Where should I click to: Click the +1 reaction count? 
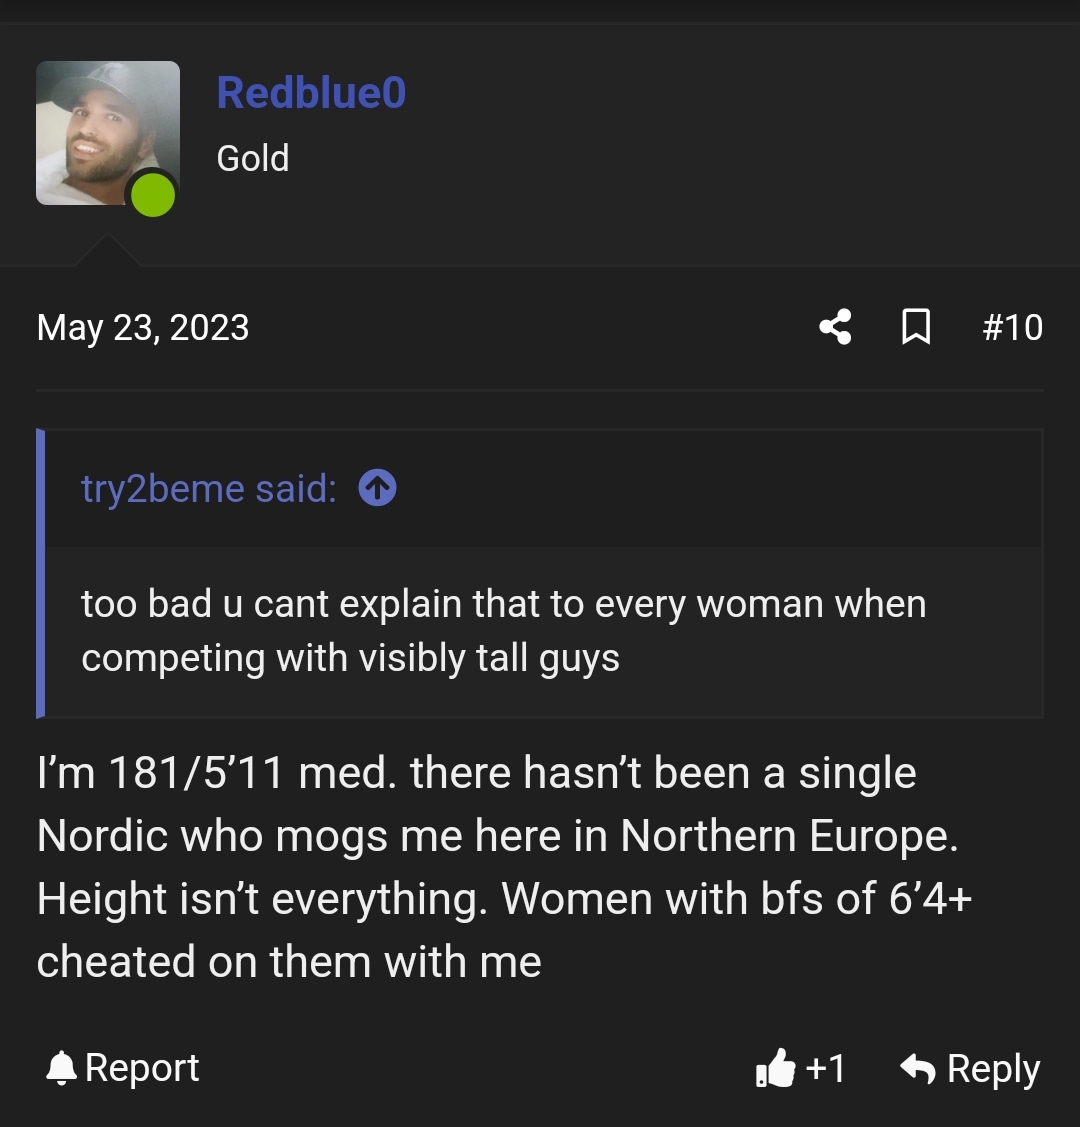[x=823, y=1068]
